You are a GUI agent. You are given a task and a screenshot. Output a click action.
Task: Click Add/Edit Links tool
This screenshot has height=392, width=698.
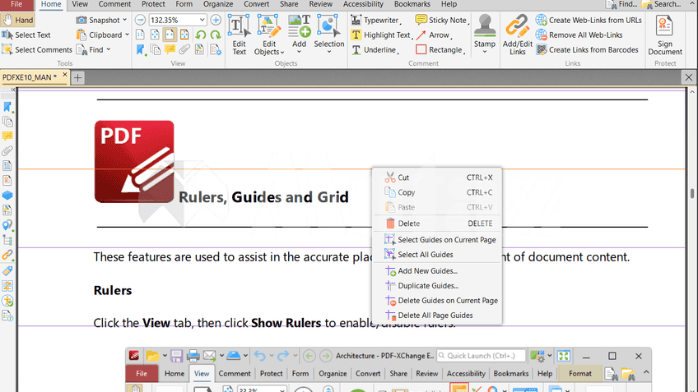517,35
